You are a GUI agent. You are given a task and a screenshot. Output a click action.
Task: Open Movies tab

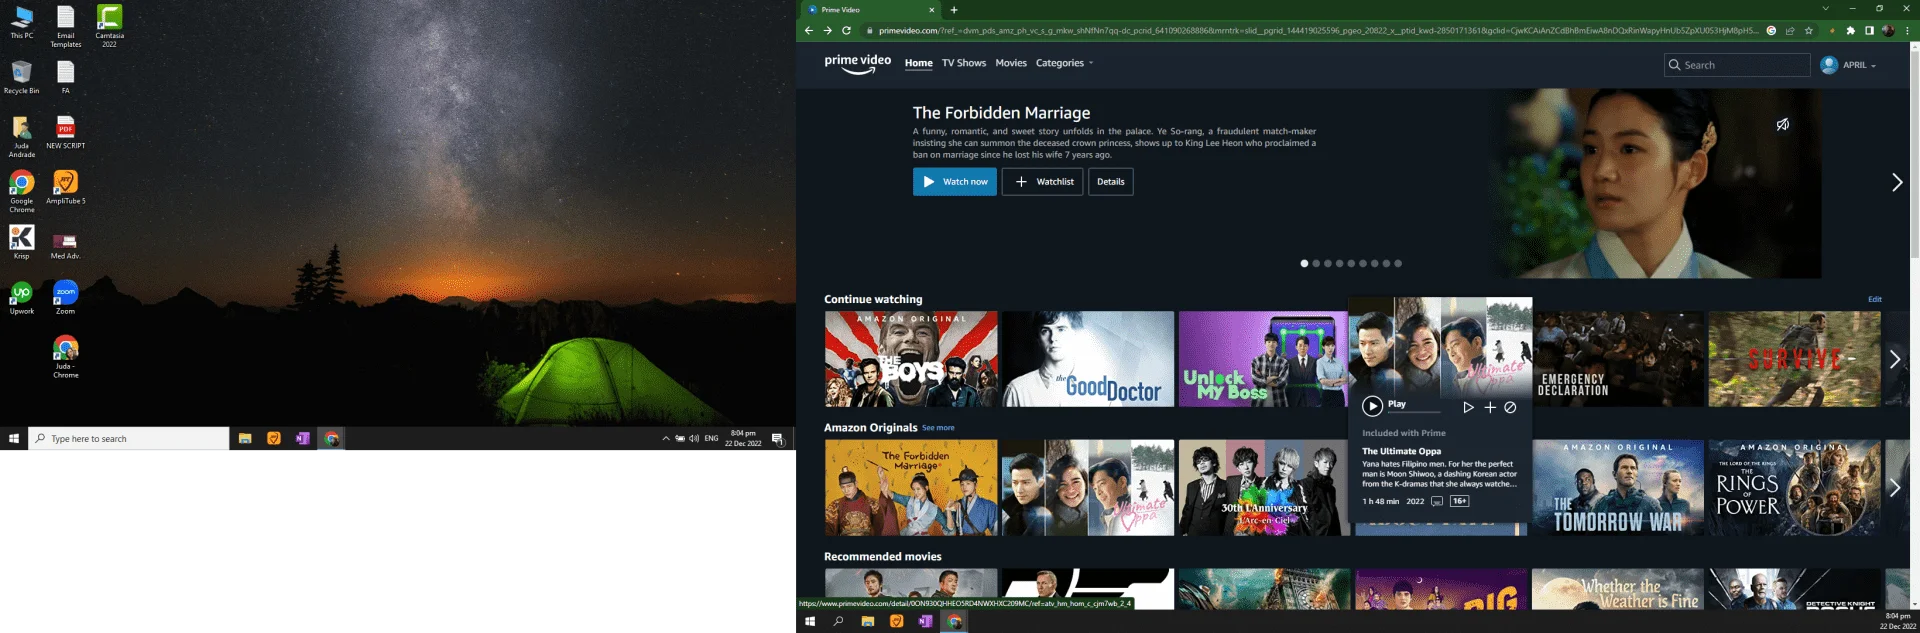1011,63
